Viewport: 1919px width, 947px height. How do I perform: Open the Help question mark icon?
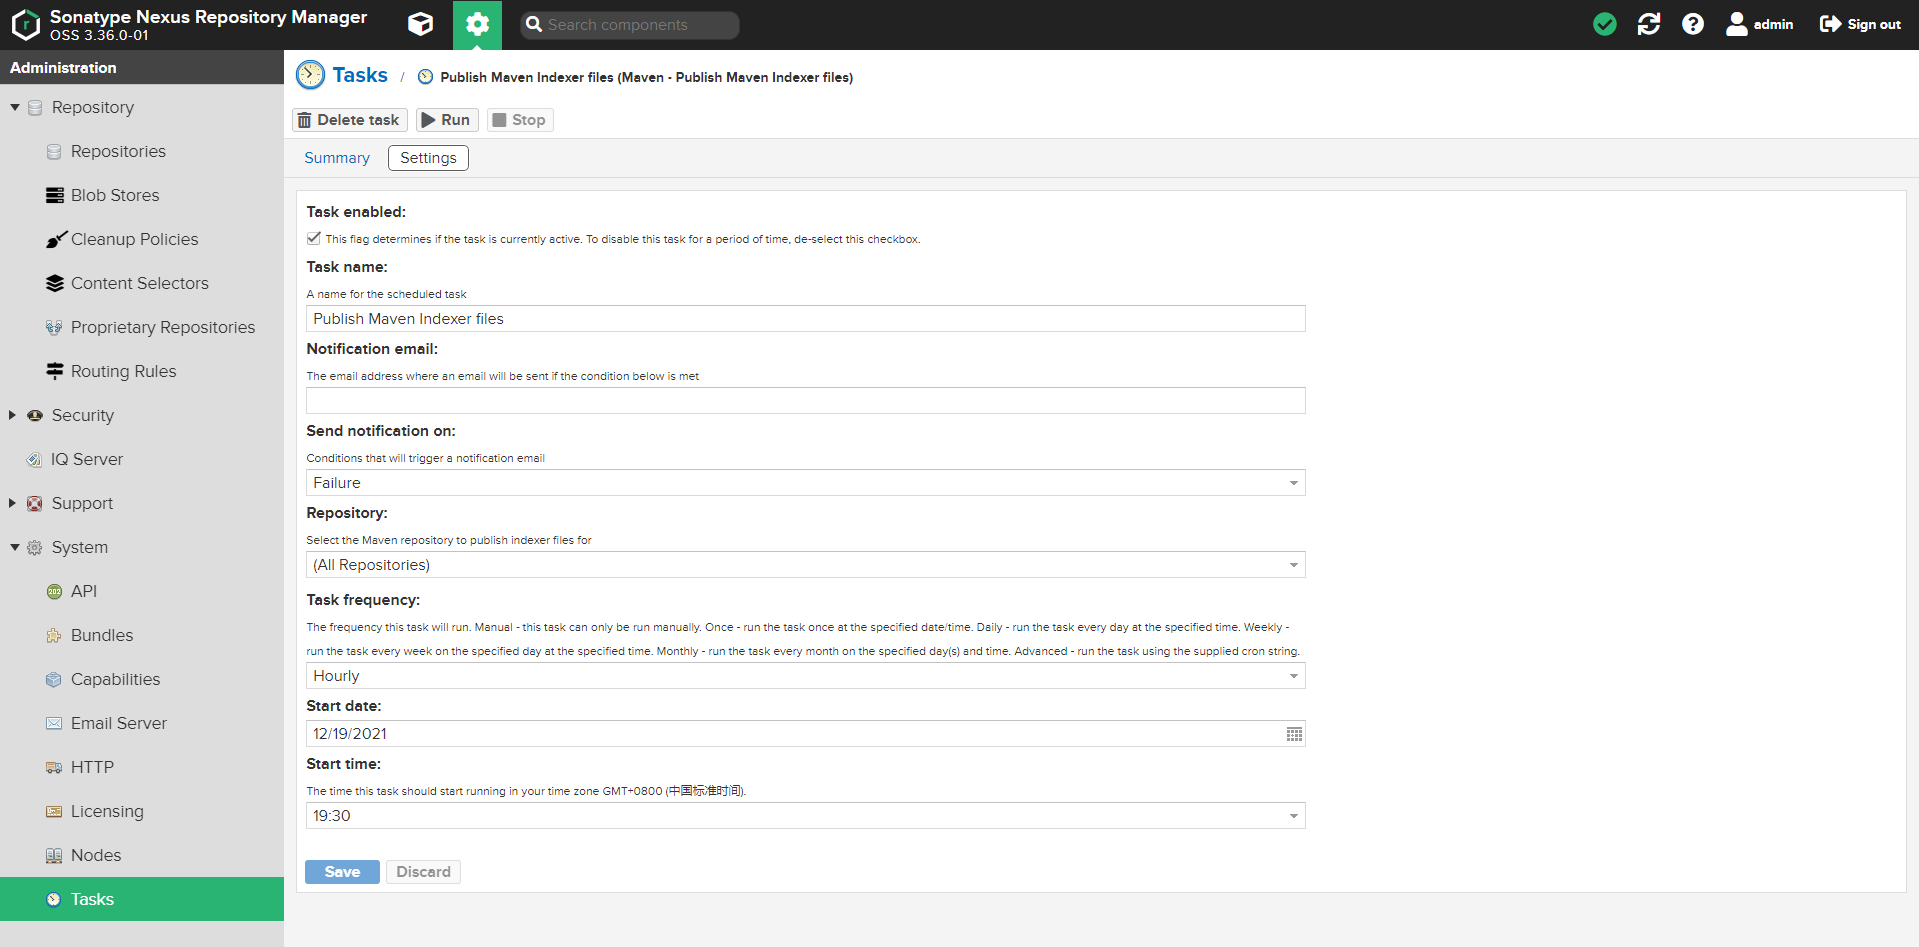click(1692, 24)
